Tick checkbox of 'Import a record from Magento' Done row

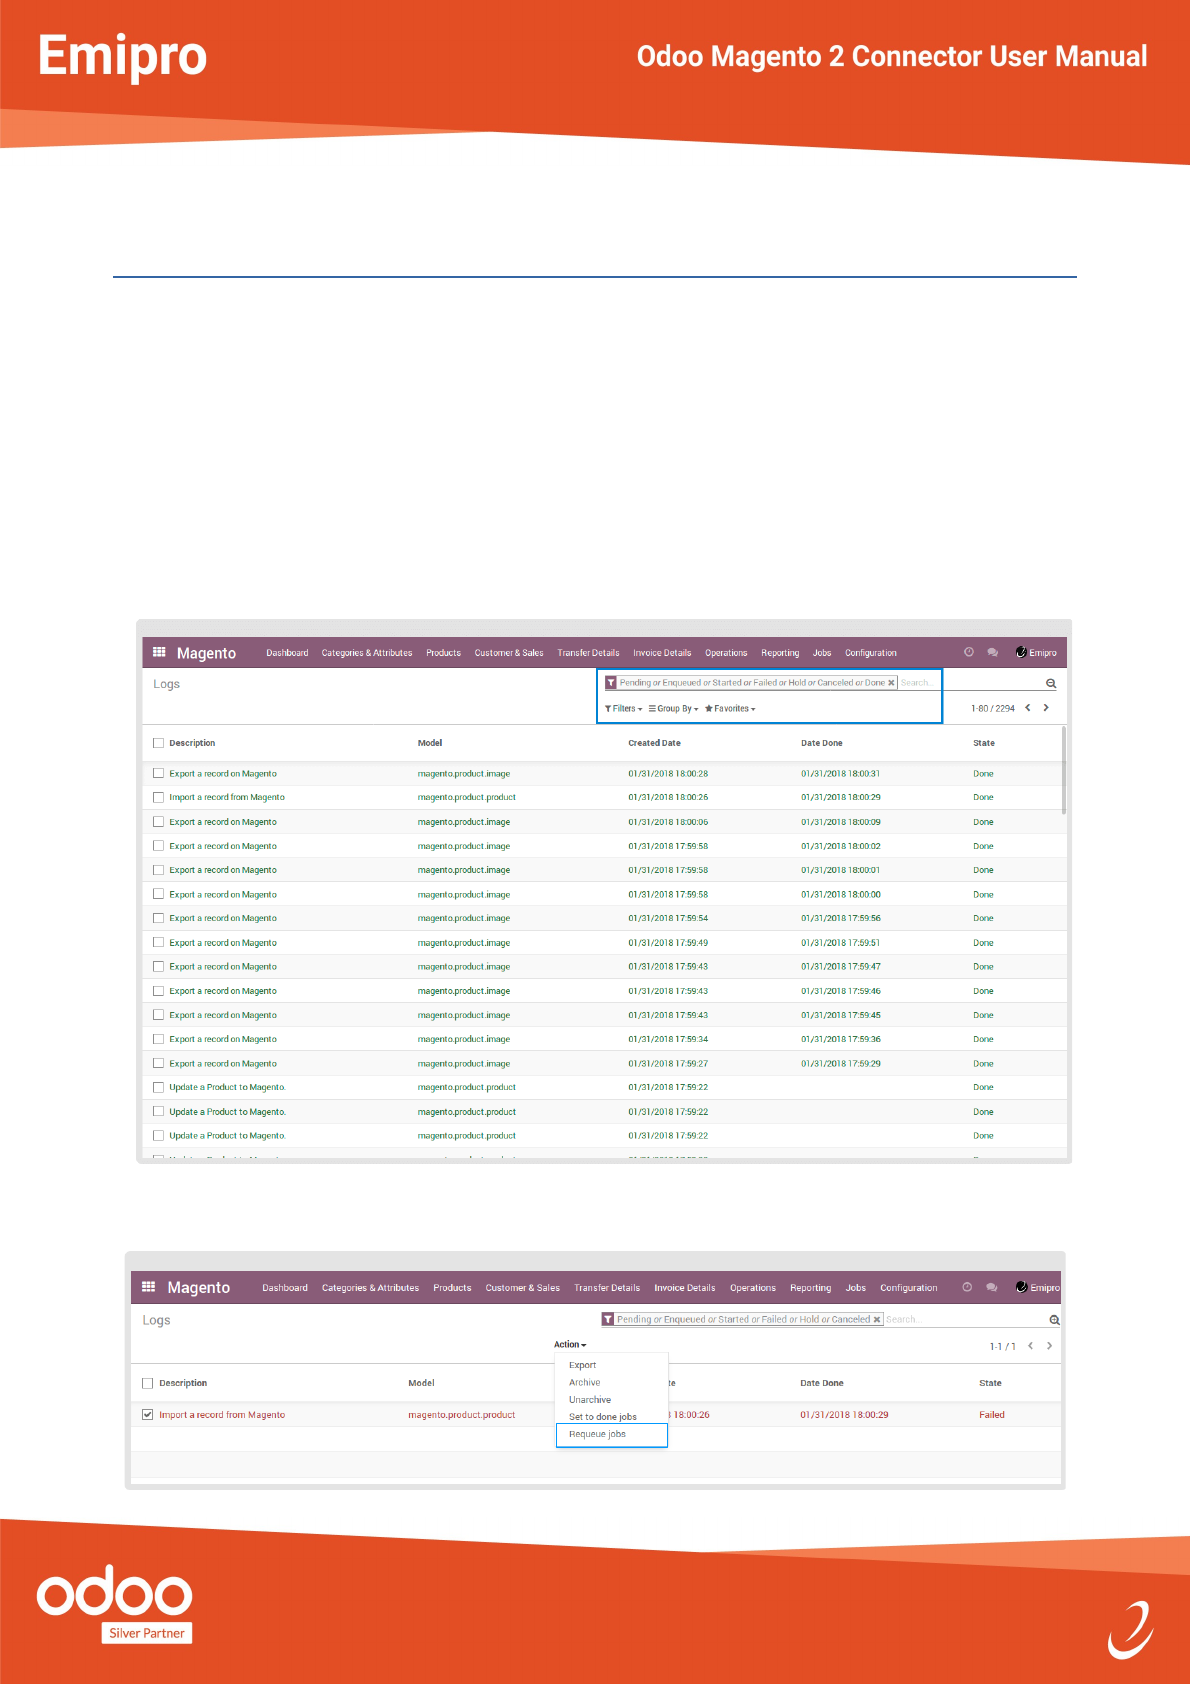point(158,797)
